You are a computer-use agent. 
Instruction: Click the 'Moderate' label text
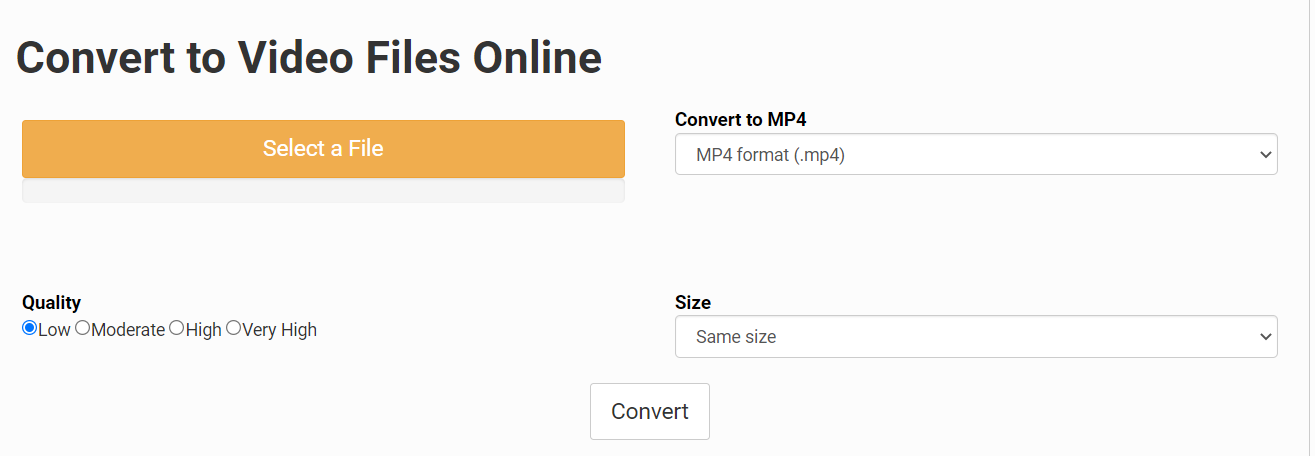[x=128, y=330]
